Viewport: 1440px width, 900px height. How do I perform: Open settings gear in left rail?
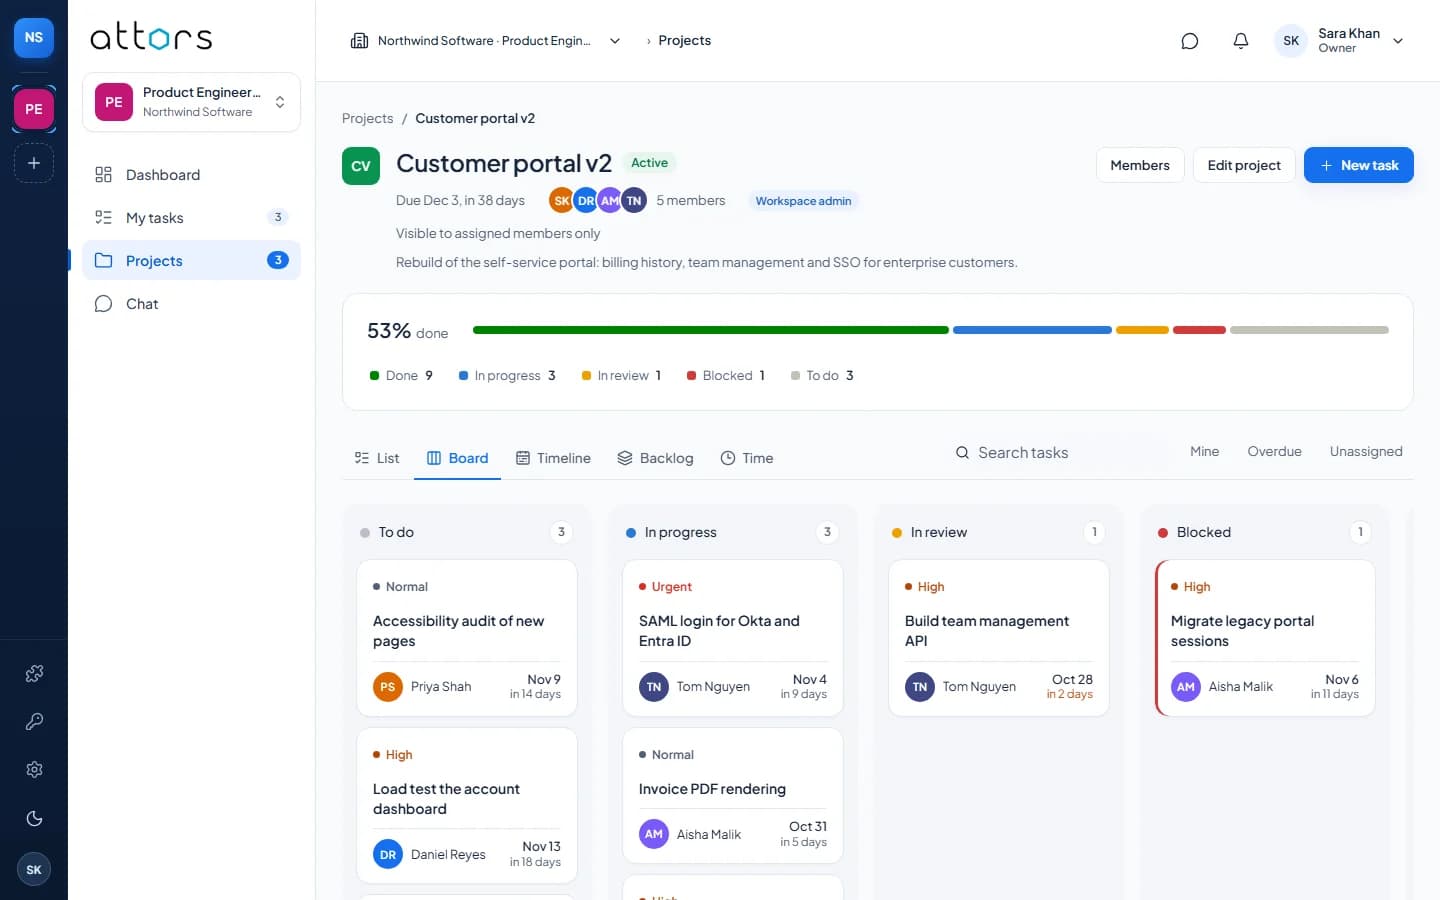[34, 770]
